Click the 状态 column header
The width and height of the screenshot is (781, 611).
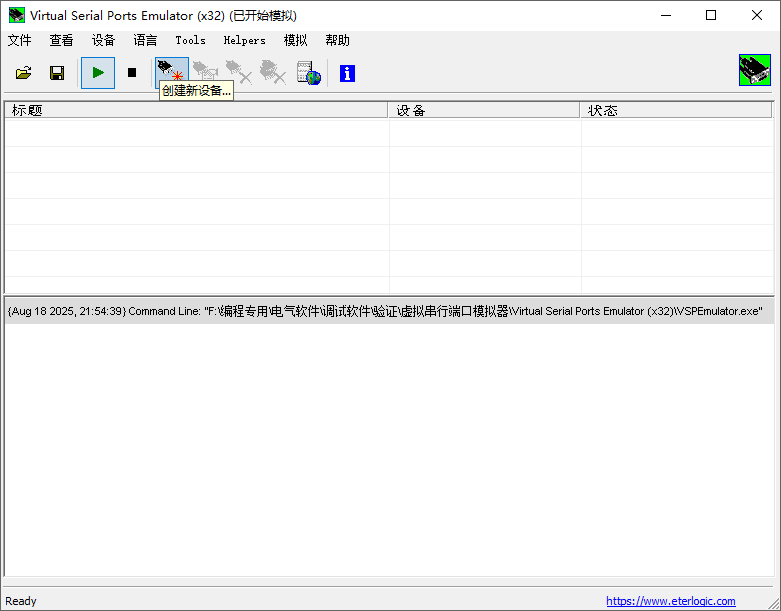coord(676,110)
